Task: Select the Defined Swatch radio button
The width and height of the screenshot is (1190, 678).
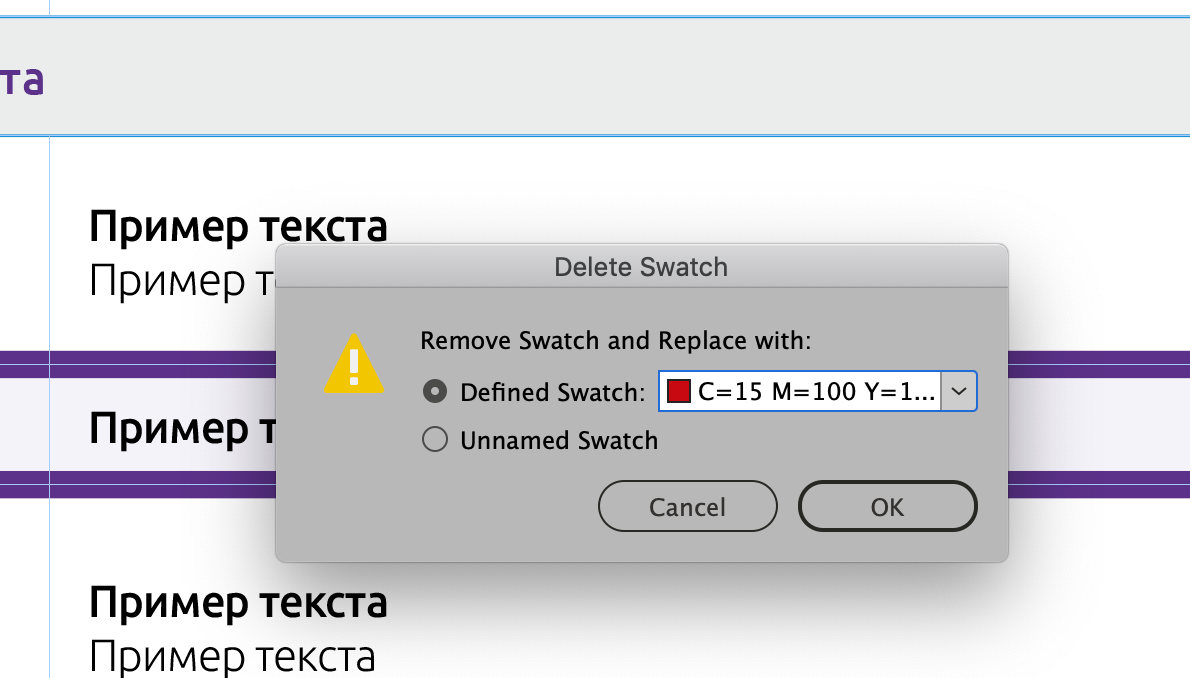Action: tap(435, 392)
